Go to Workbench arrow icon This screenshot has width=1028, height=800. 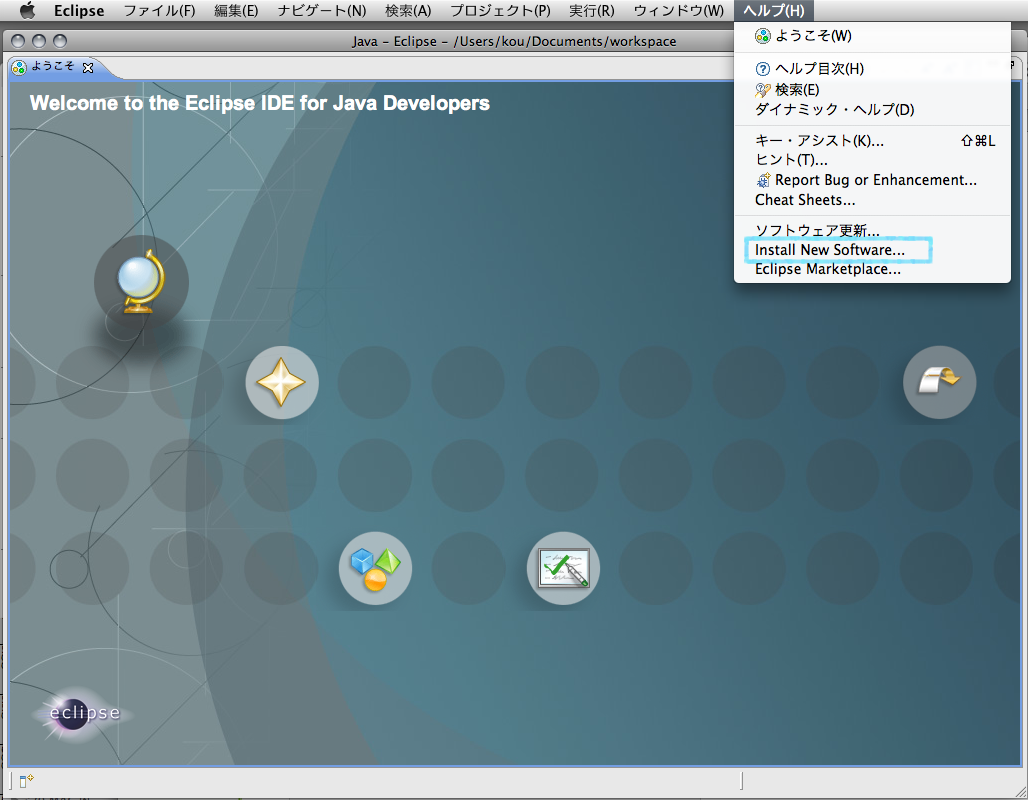[x=939, y=382]
